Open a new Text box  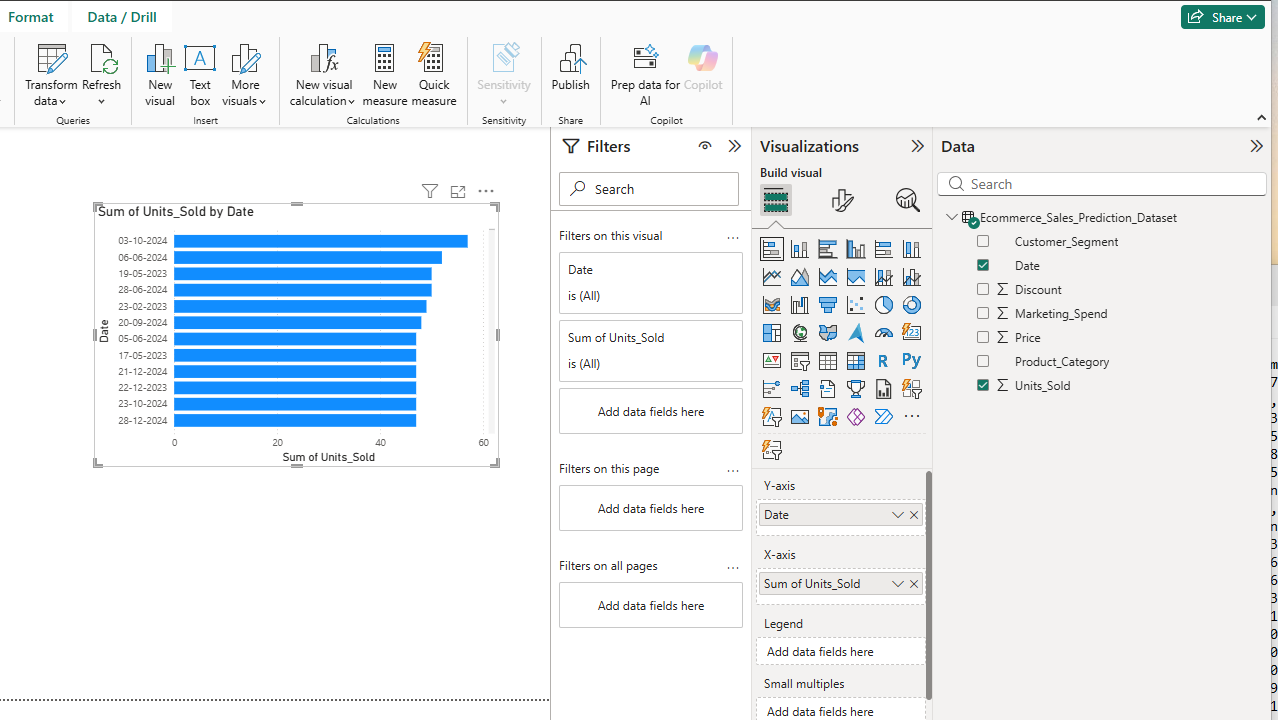pos(200,70)
